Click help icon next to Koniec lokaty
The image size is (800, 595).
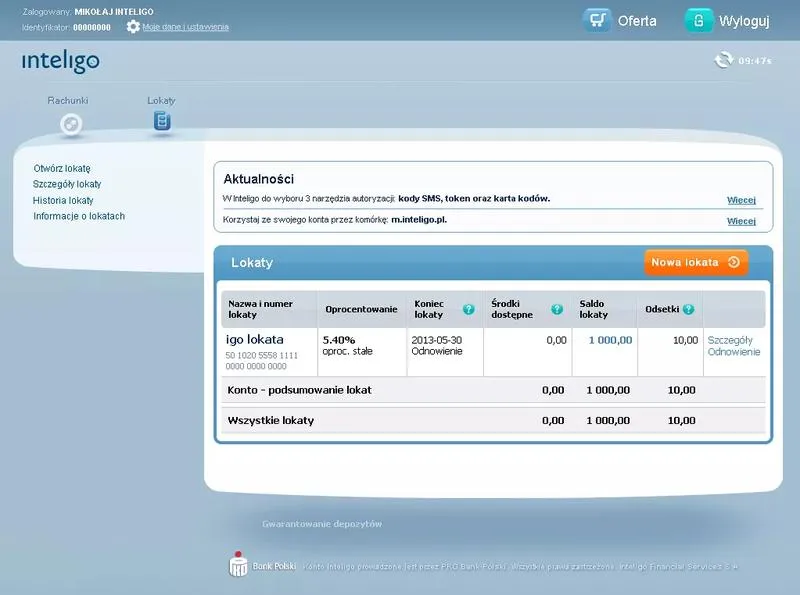[468, 309]
